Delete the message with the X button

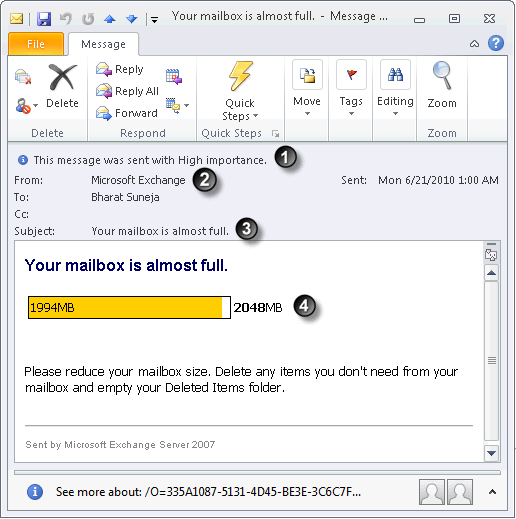pyautogui.click(x=62, y=86)
